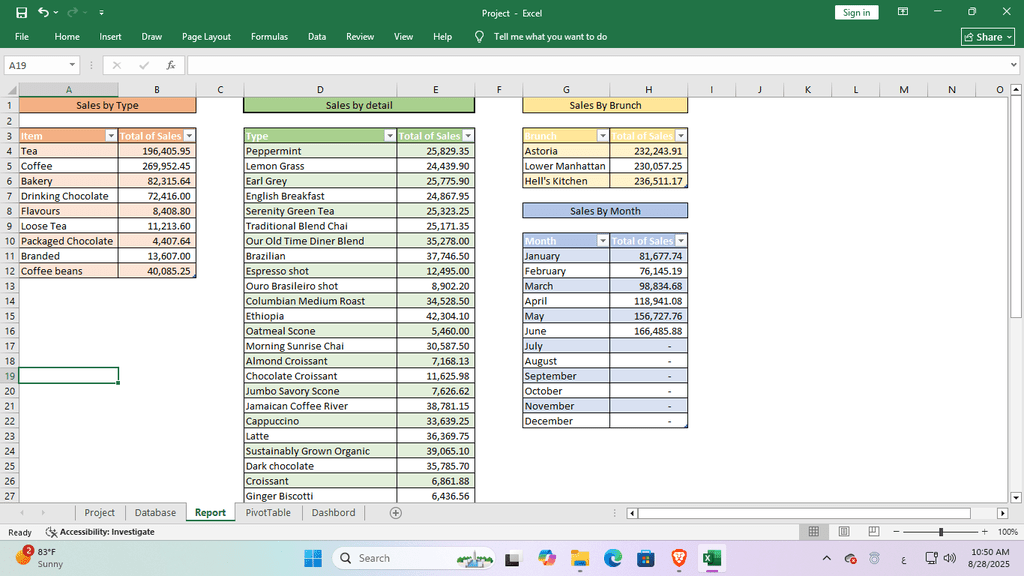Viewport: 1024px width, 576px height.
Task: Click the Undo arrow icon
Action: point(43,13)
